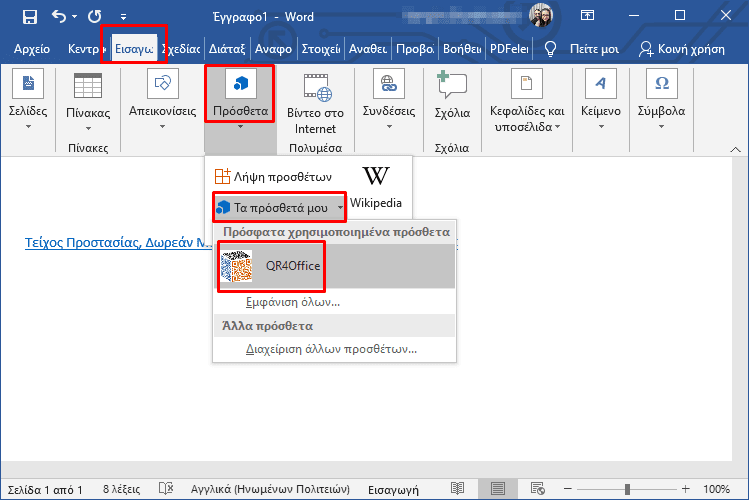Screen dimensions: 749x500
Task: Click Εισαγωγή insert mode indicator
Action: pos(393,489)
